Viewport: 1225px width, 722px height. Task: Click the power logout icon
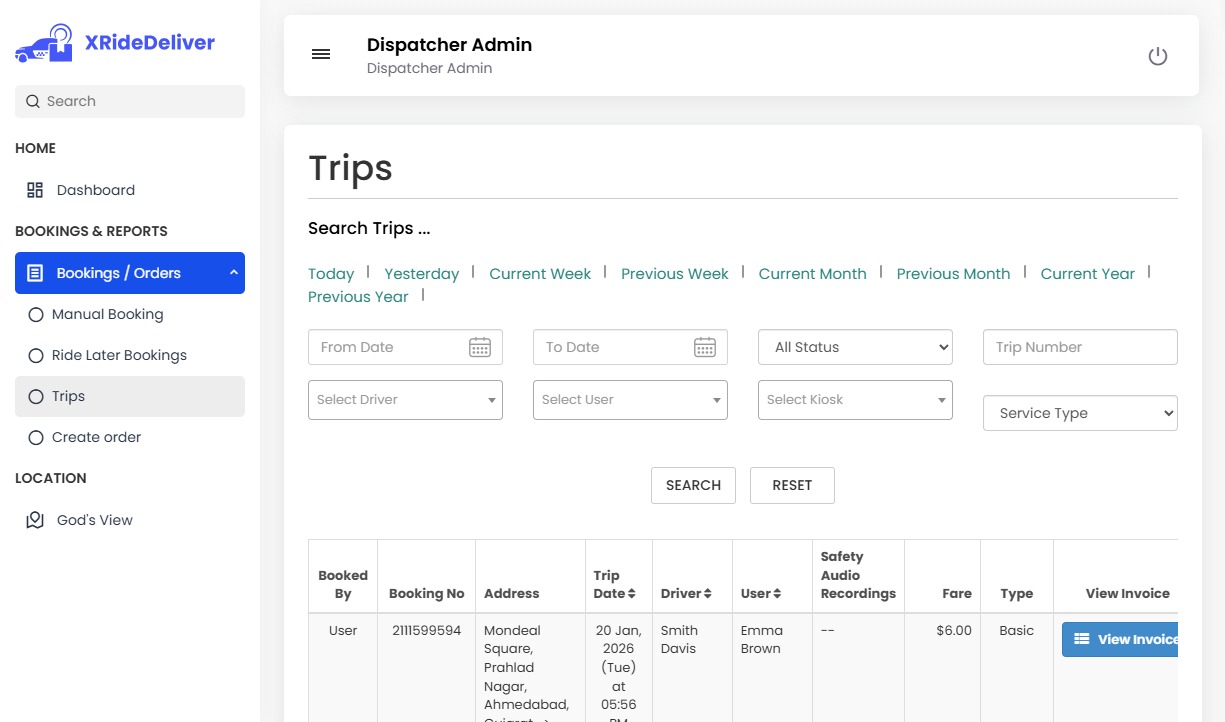coord(1157,56)
